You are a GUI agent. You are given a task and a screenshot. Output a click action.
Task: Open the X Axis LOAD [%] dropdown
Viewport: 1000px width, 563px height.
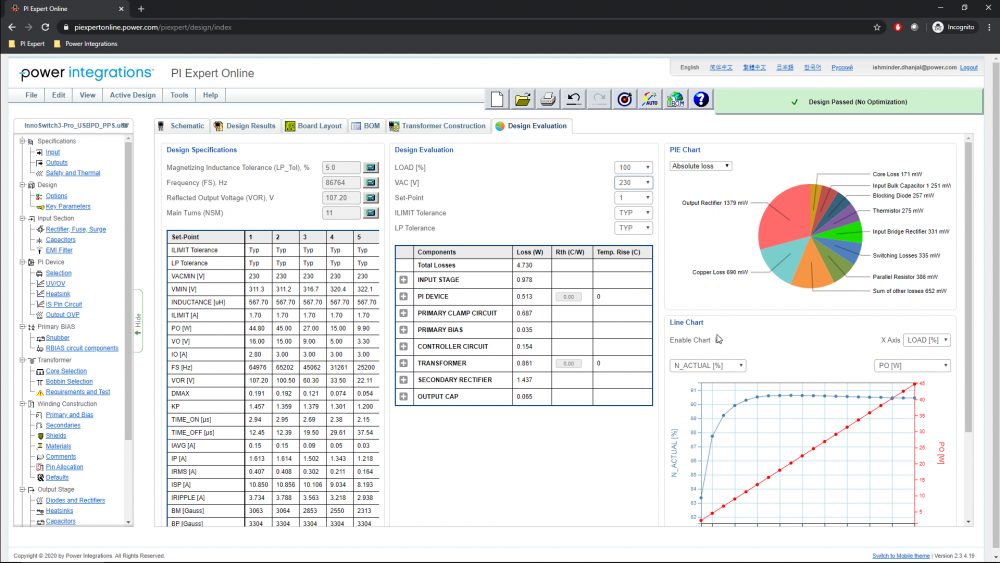927,340
